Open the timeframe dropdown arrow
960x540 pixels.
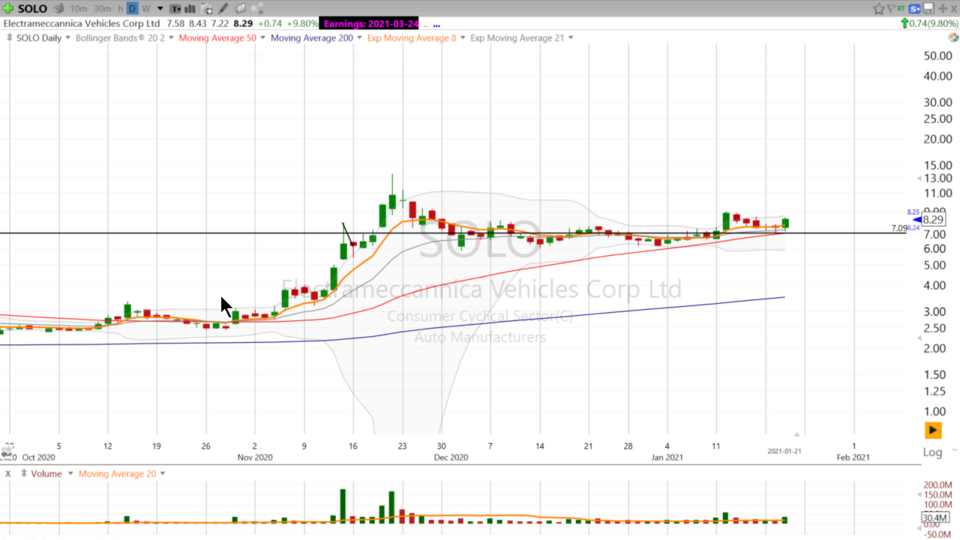[x=160, y=9]
